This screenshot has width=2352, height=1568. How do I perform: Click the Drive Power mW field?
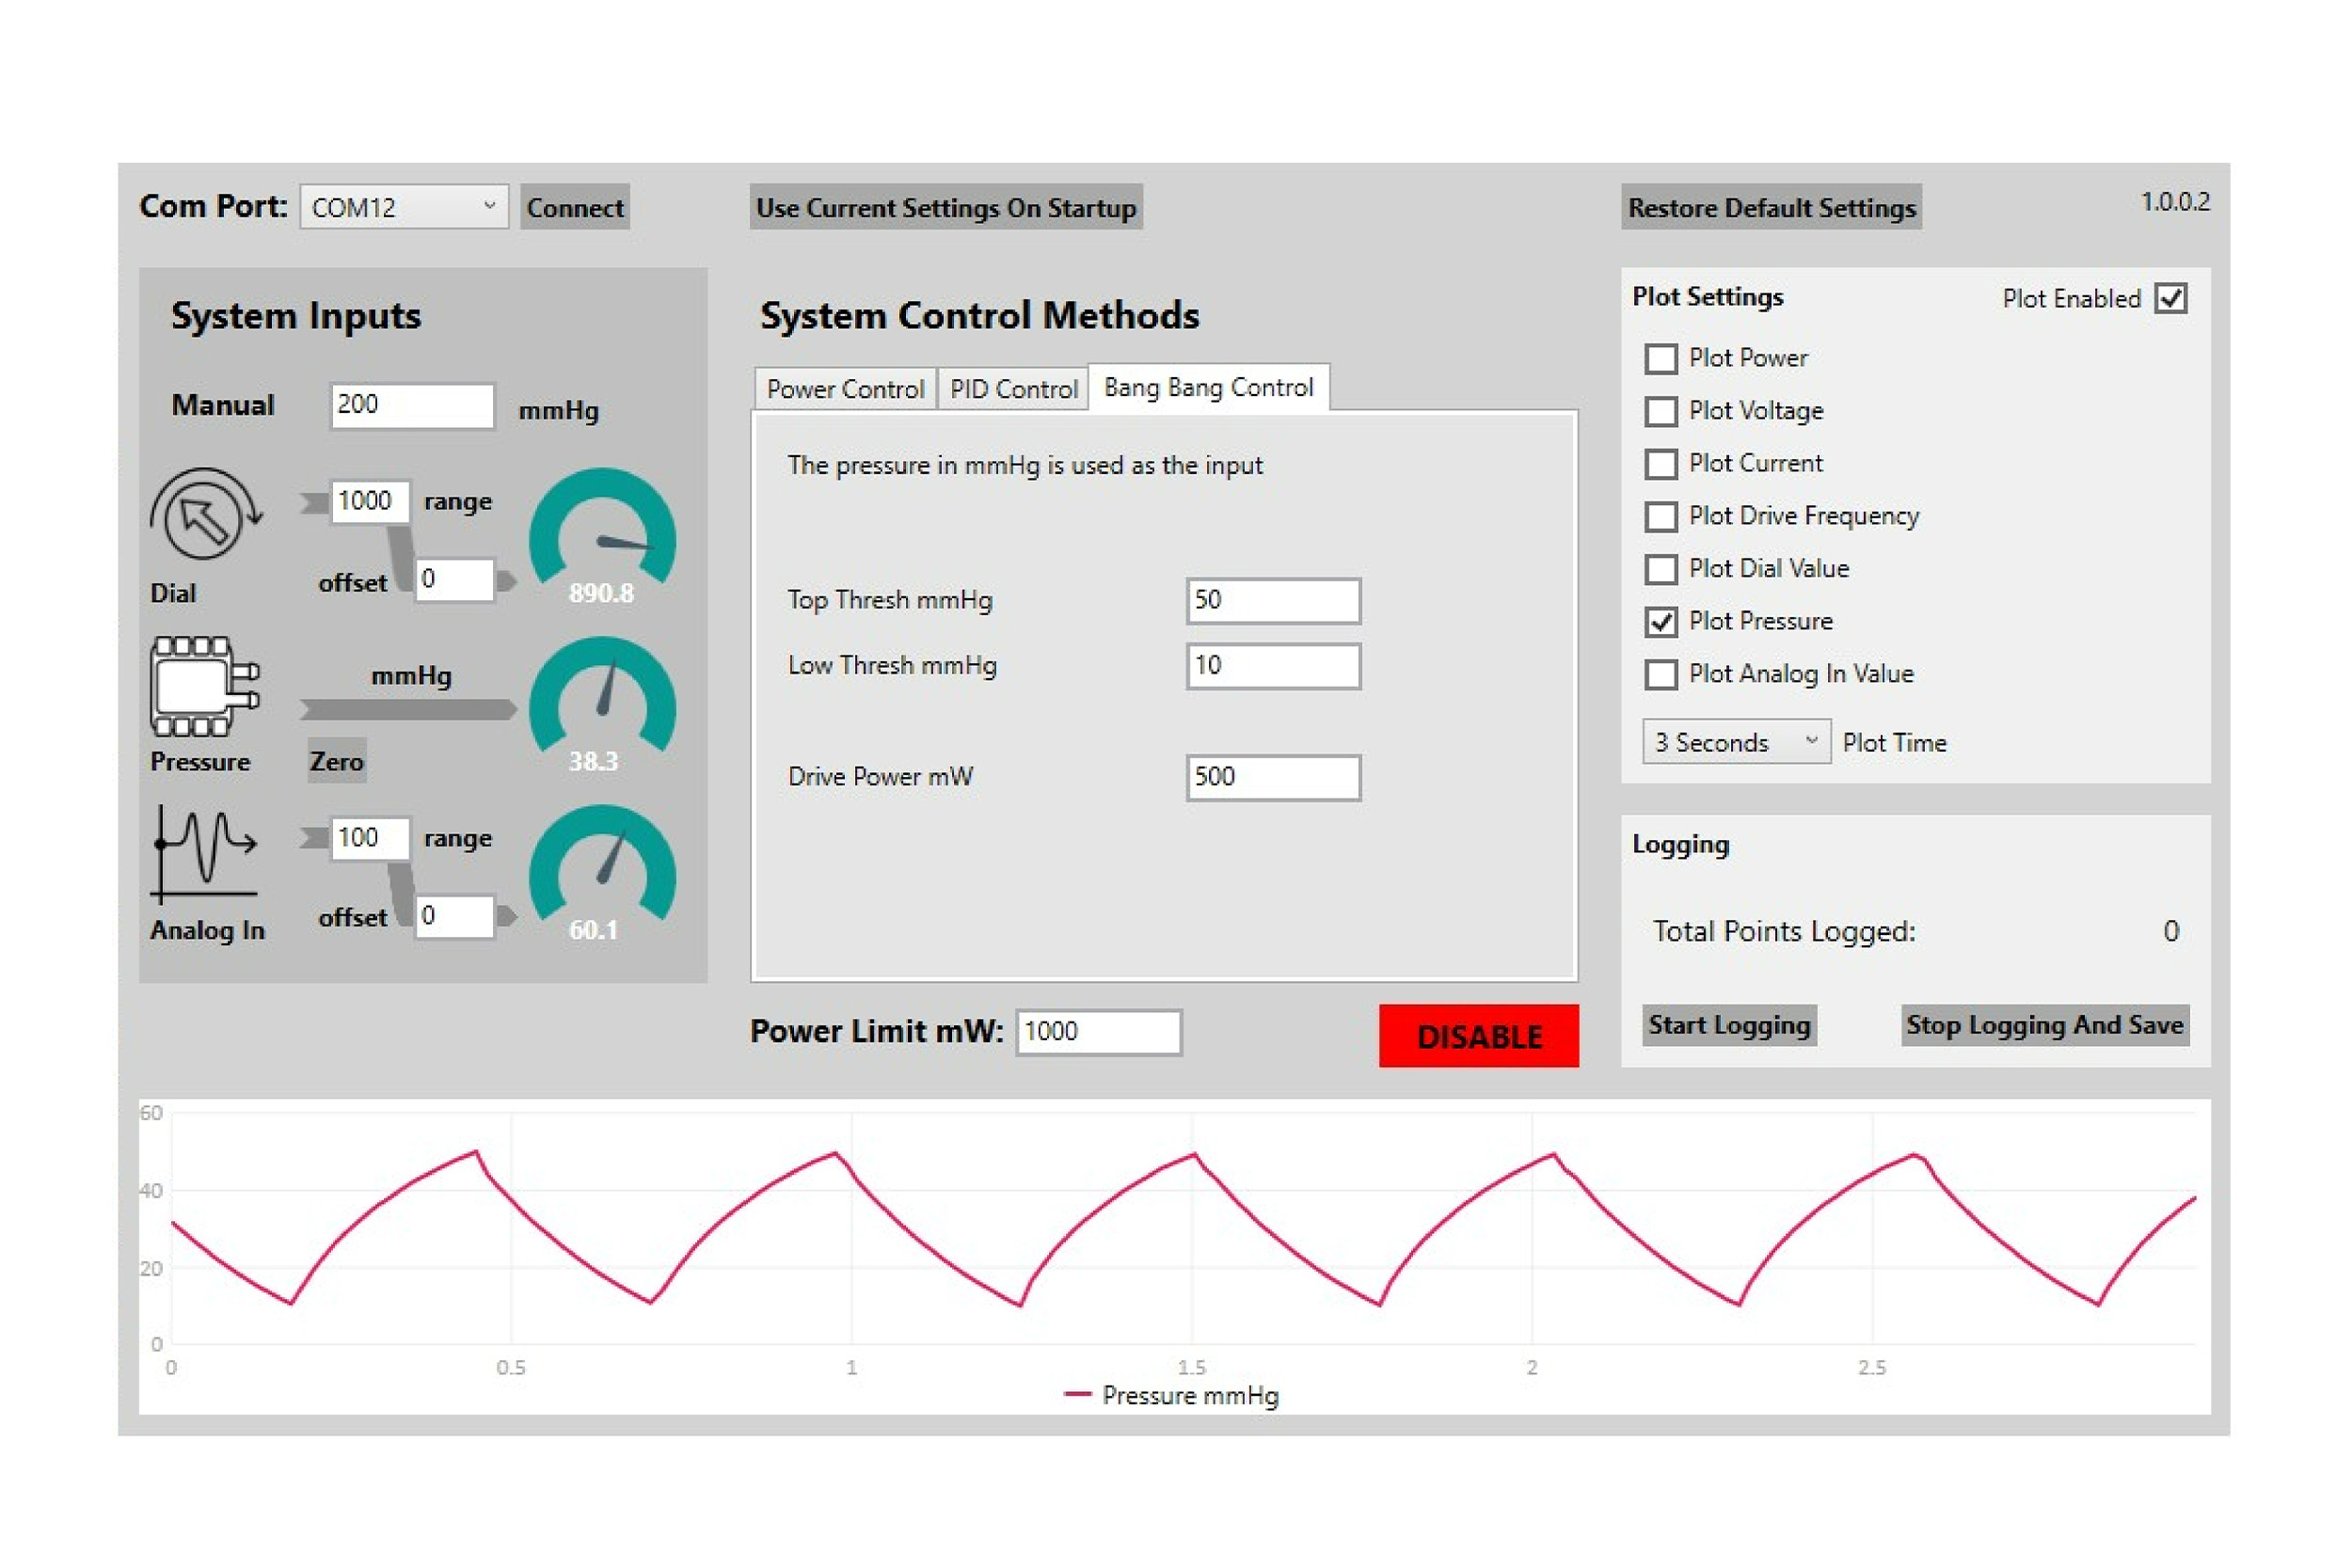(1273, 777)
